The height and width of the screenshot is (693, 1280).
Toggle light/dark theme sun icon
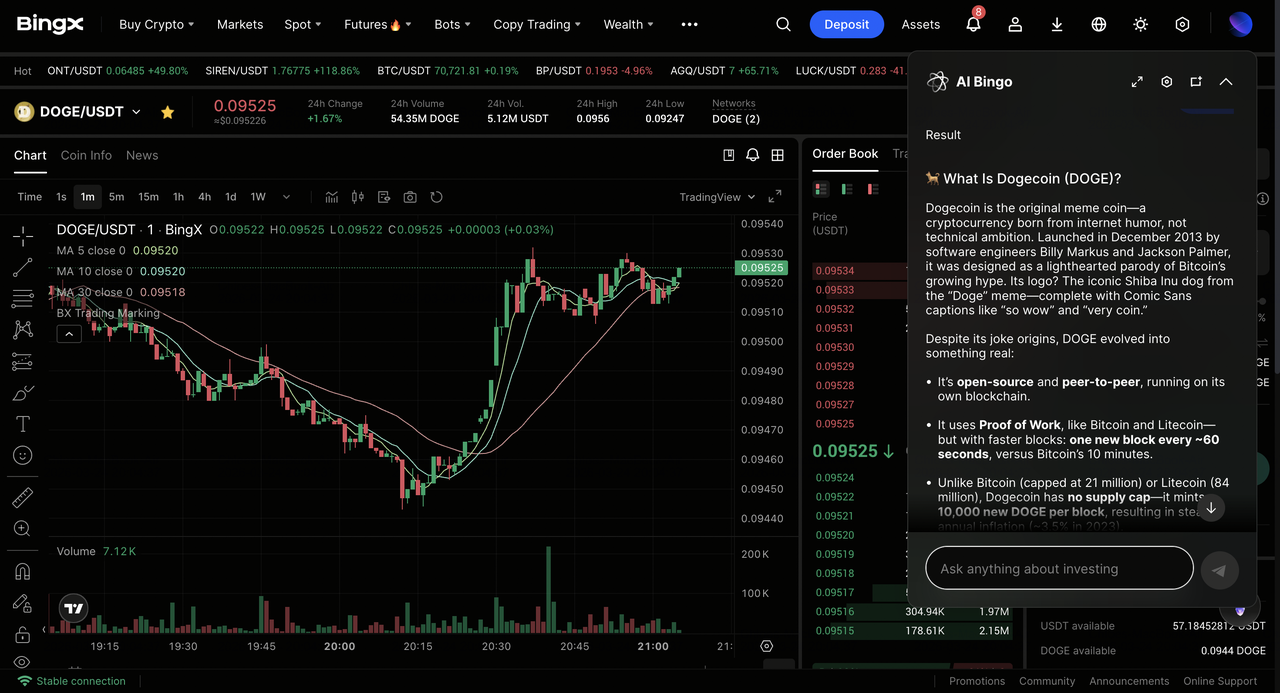pyautogui.click(x=1141, y=24)
